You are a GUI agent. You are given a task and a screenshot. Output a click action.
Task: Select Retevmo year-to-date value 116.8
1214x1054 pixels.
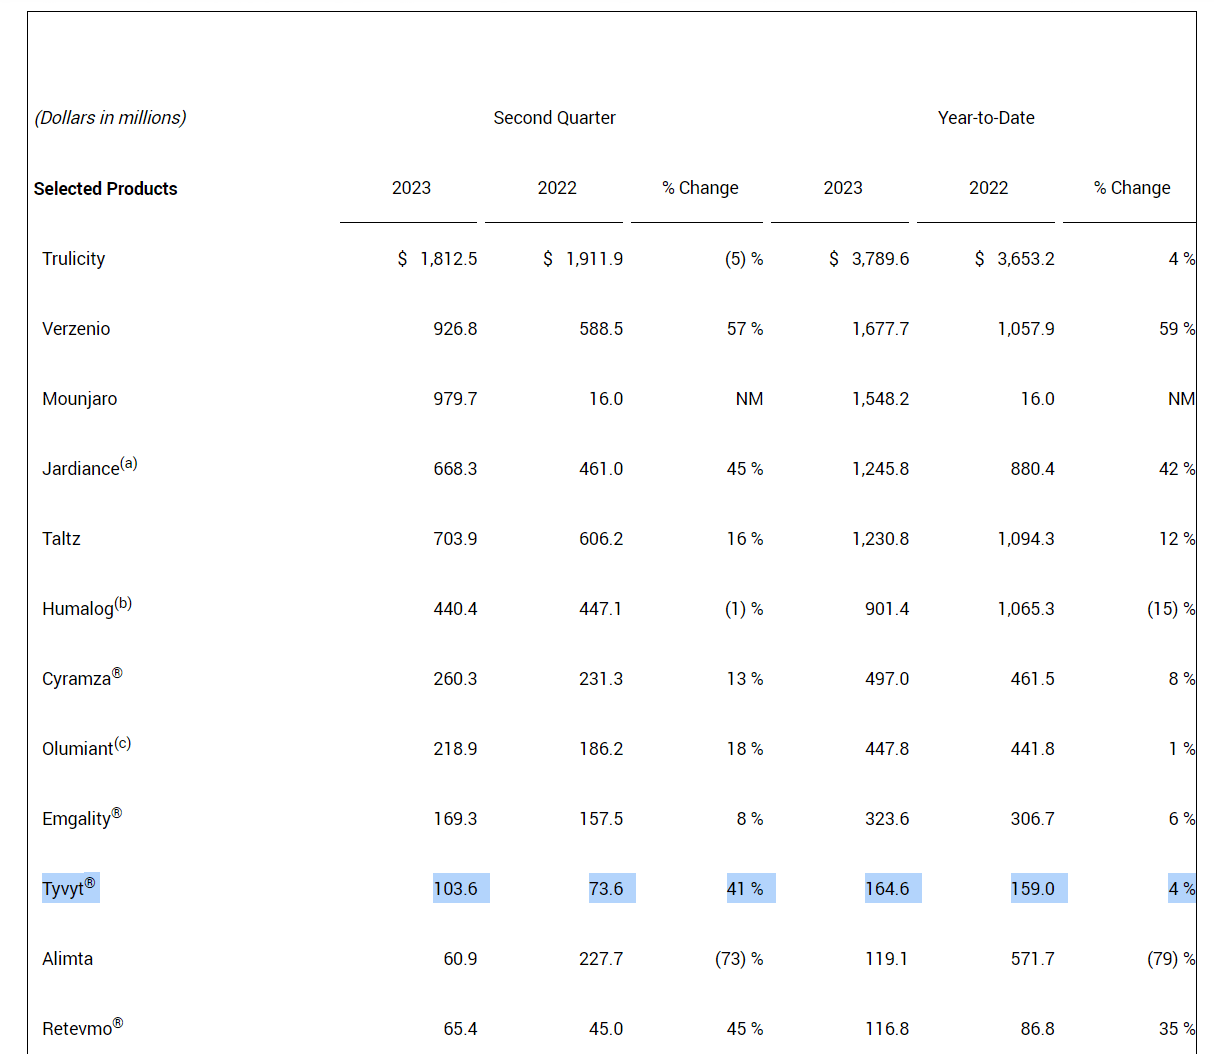pos(887,1029)
